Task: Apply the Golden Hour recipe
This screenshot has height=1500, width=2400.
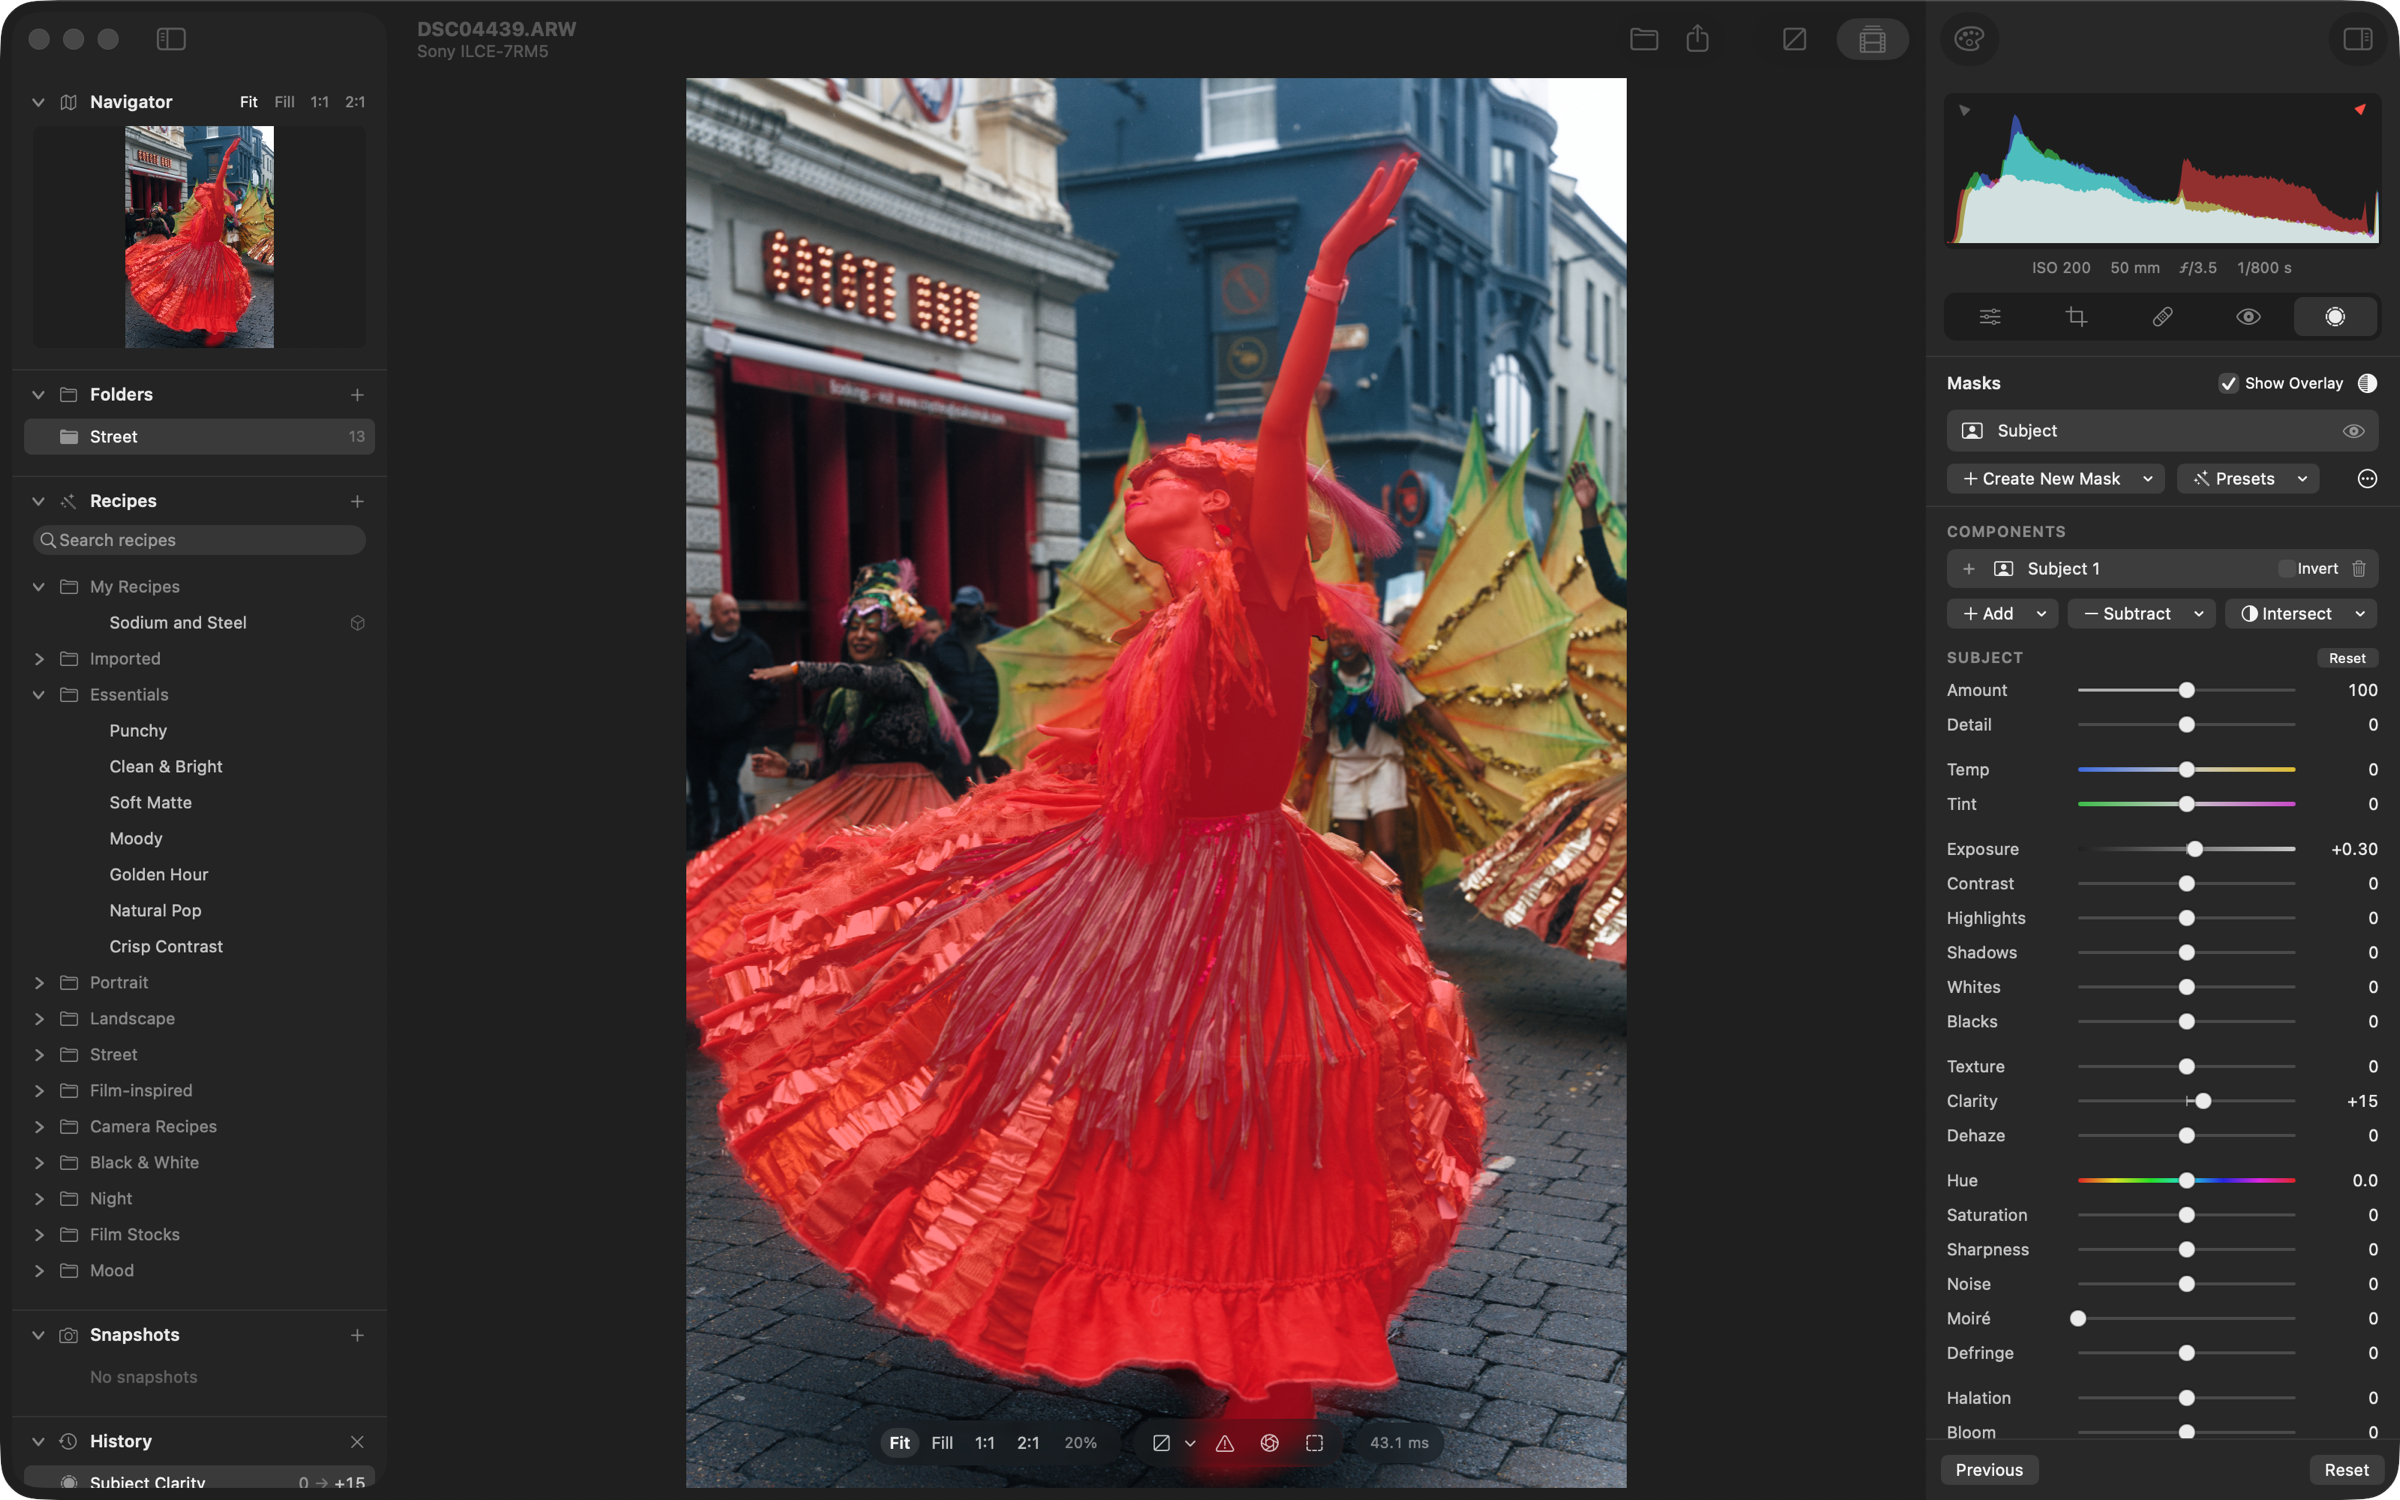Action: 159,875
